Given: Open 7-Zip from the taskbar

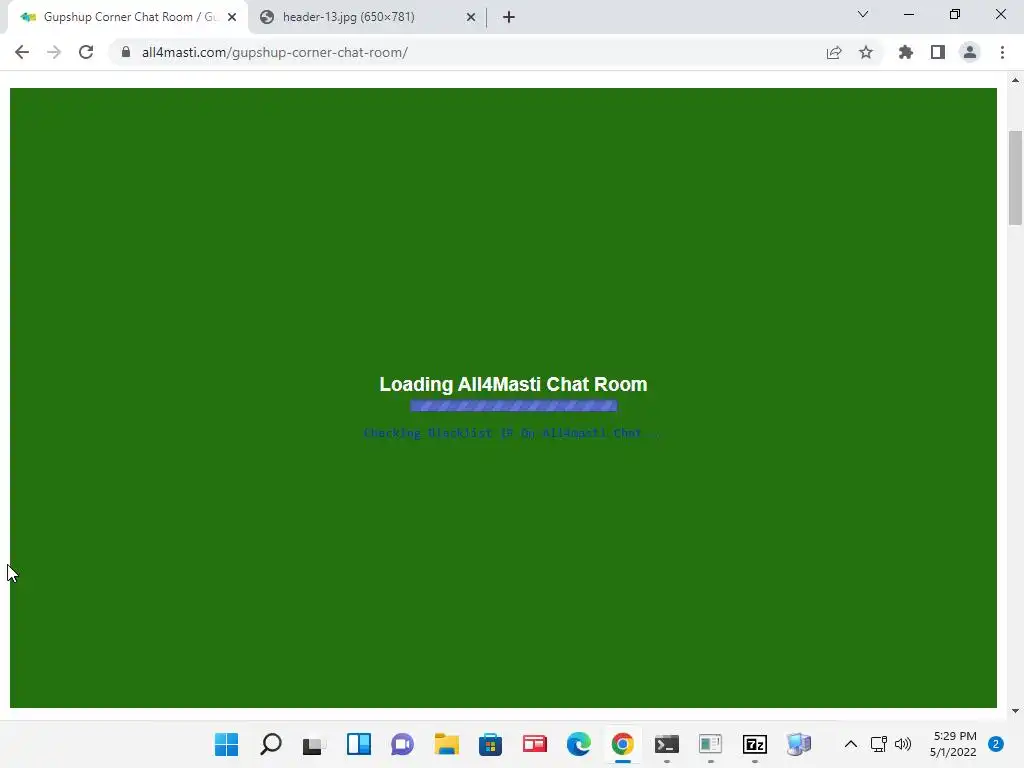Looking at the screenshot, I should (754, 744).
